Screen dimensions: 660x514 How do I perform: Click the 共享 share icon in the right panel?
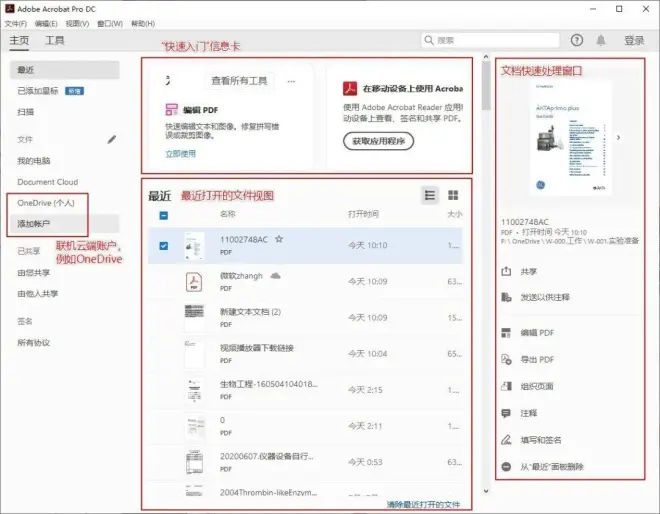[506, 272]
